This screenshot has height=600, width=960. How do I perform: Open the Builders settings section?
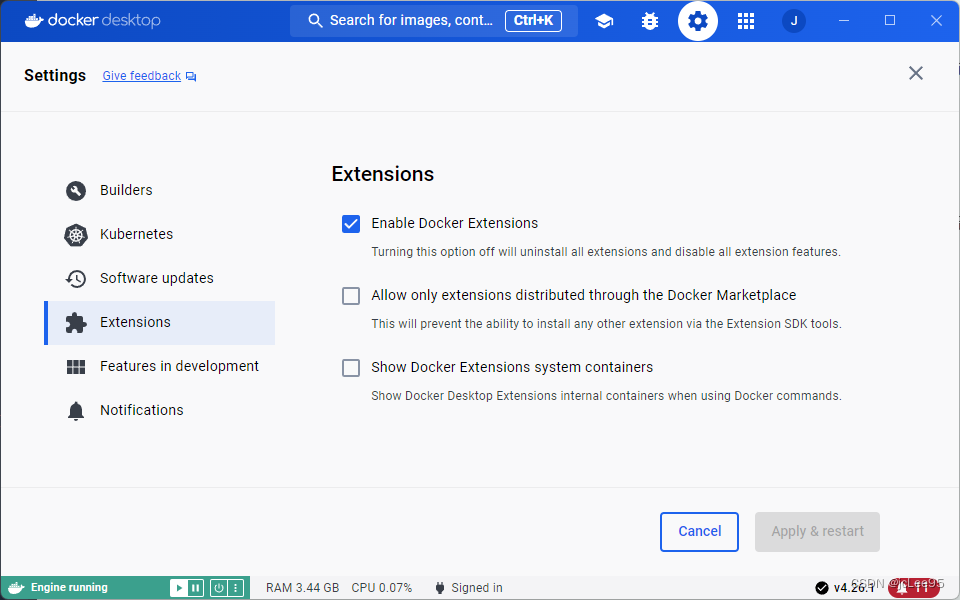(159, 190)
